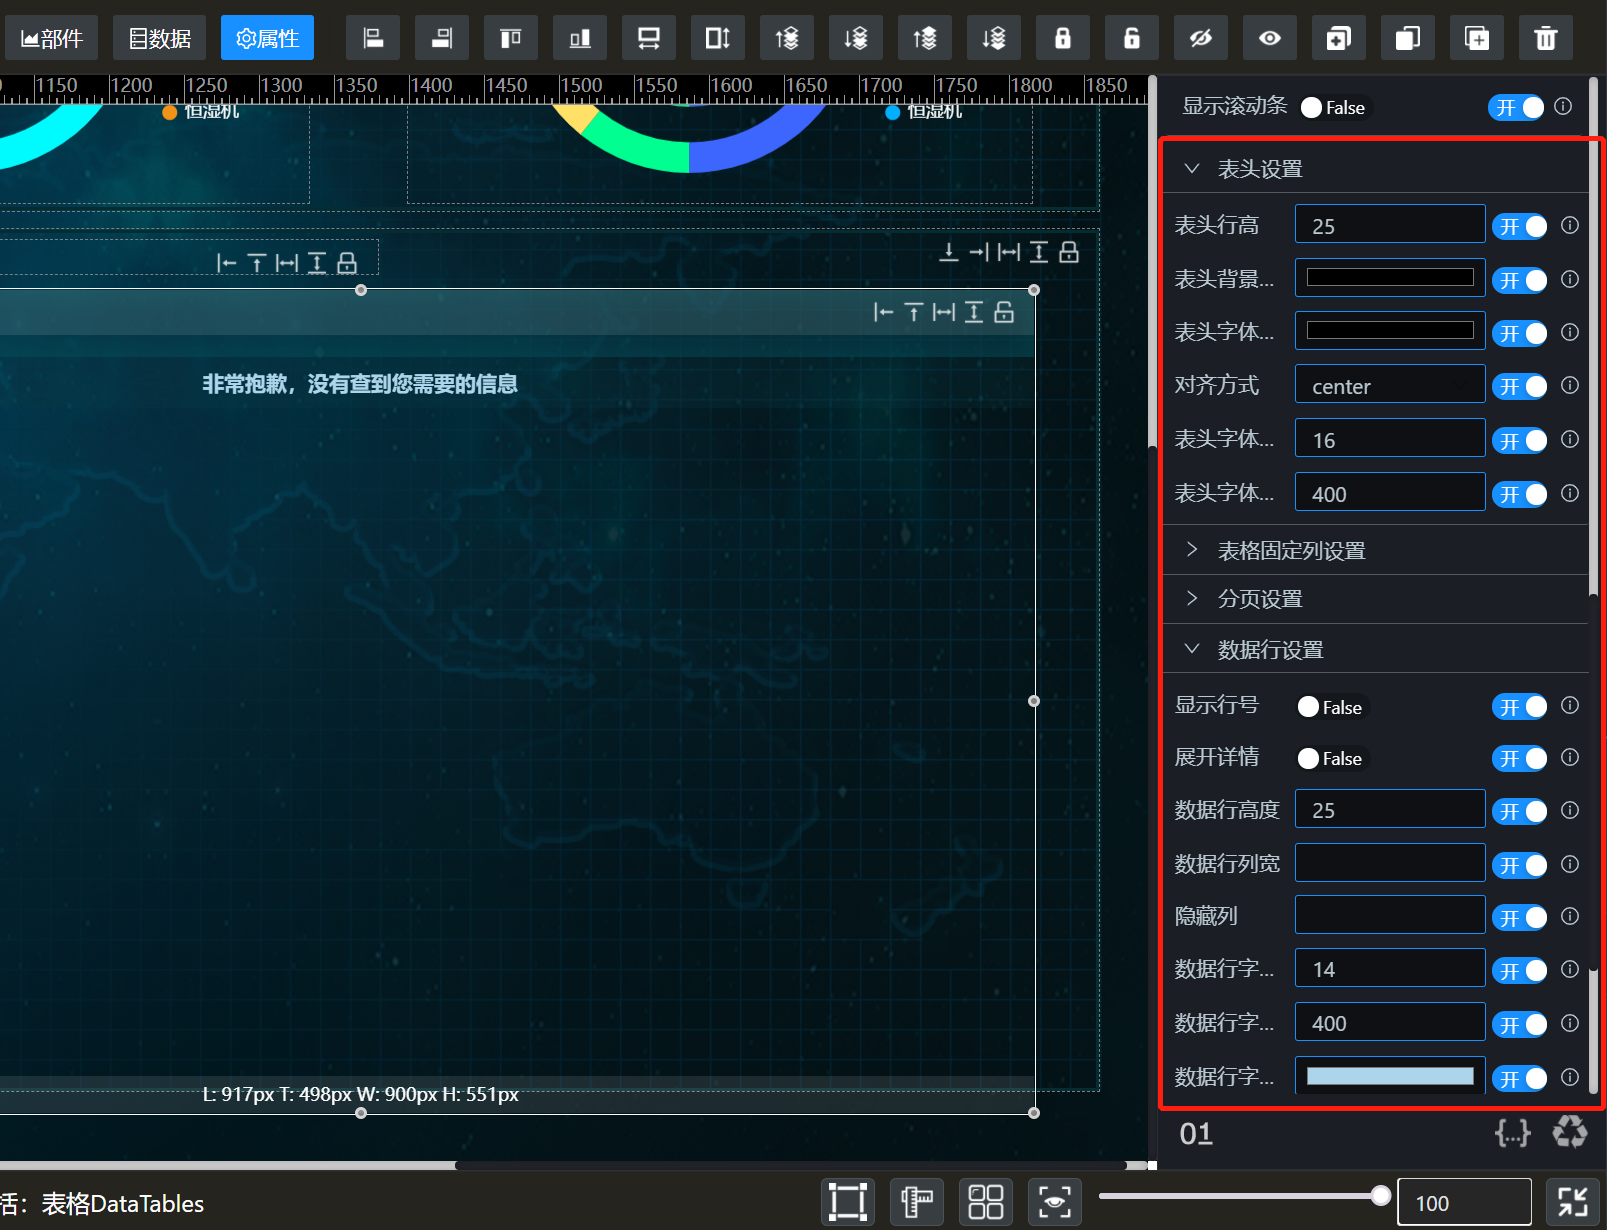1607x1230 pixels.
Task: Click the four-square grid icon at bottom
Action: pyautogui.click(x=986, y=1202)
